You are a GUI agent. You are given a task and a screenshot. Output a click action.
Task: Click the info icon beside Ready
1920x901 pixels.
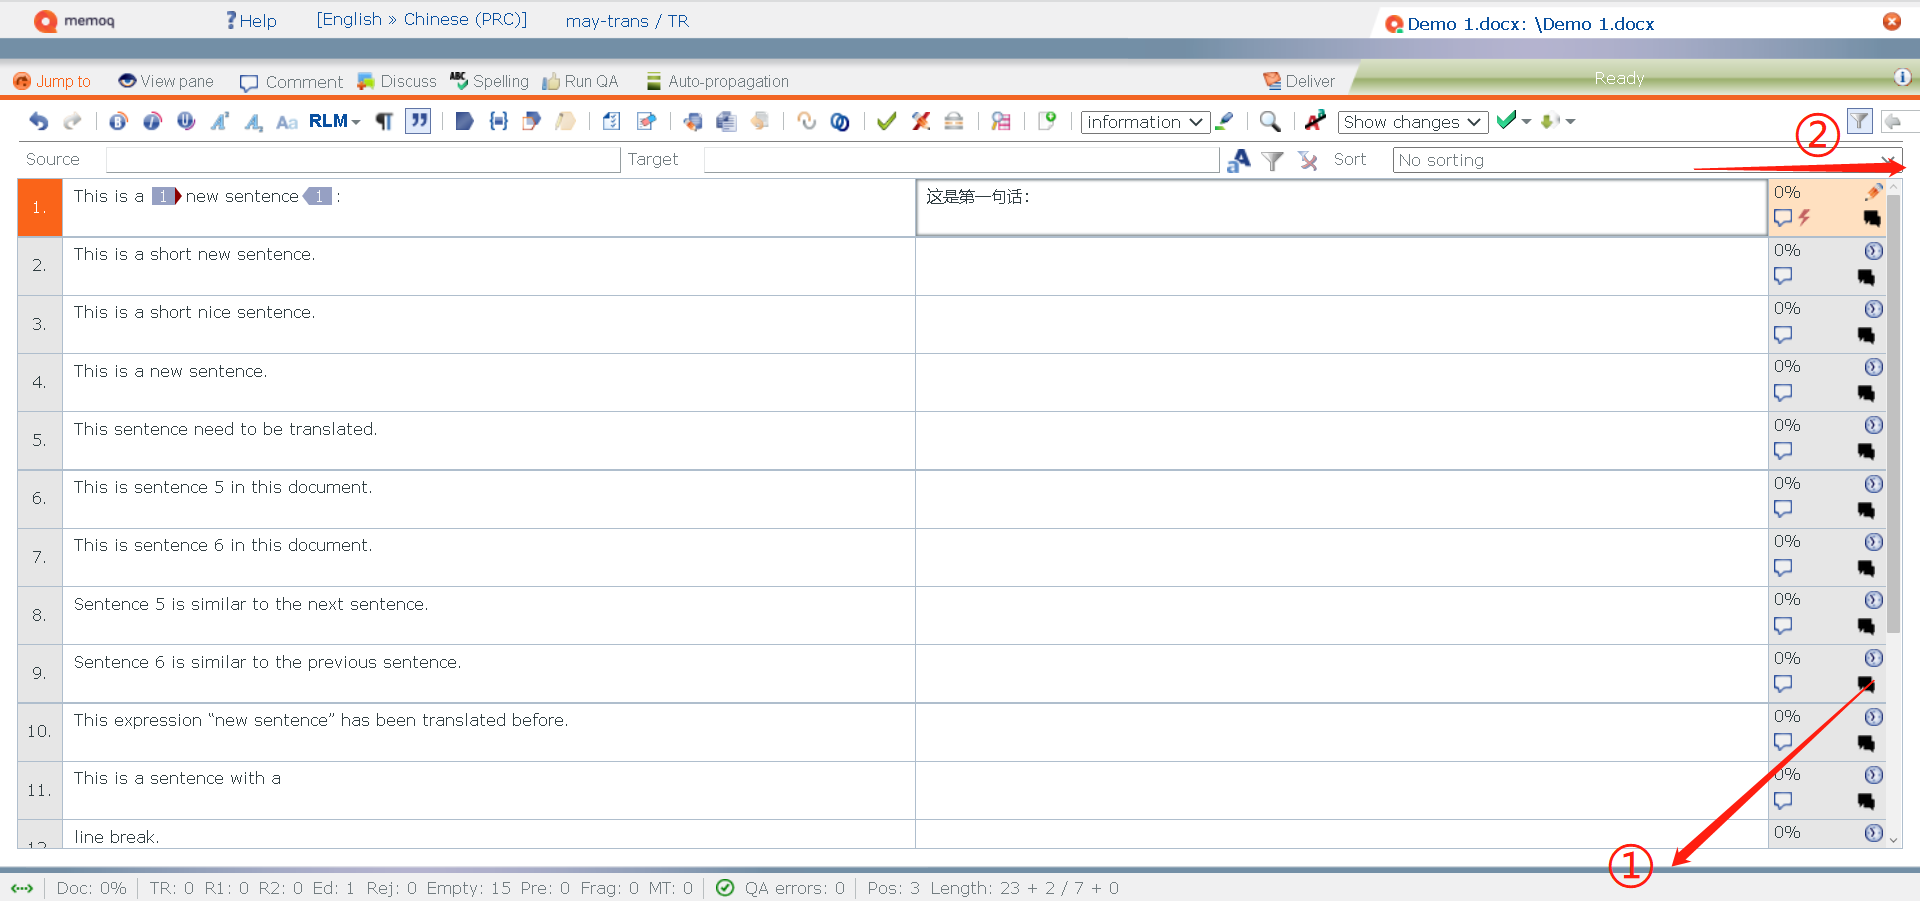click(1902, 77)
